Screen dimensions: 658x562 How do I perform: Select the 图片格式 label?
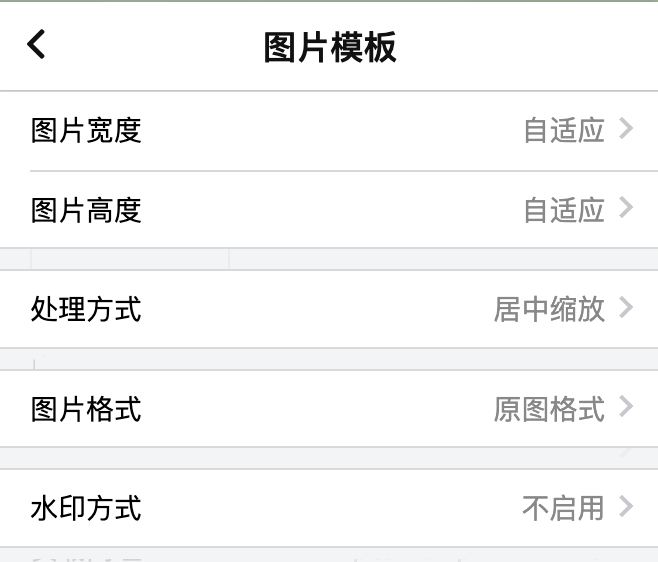coord(86,409)
